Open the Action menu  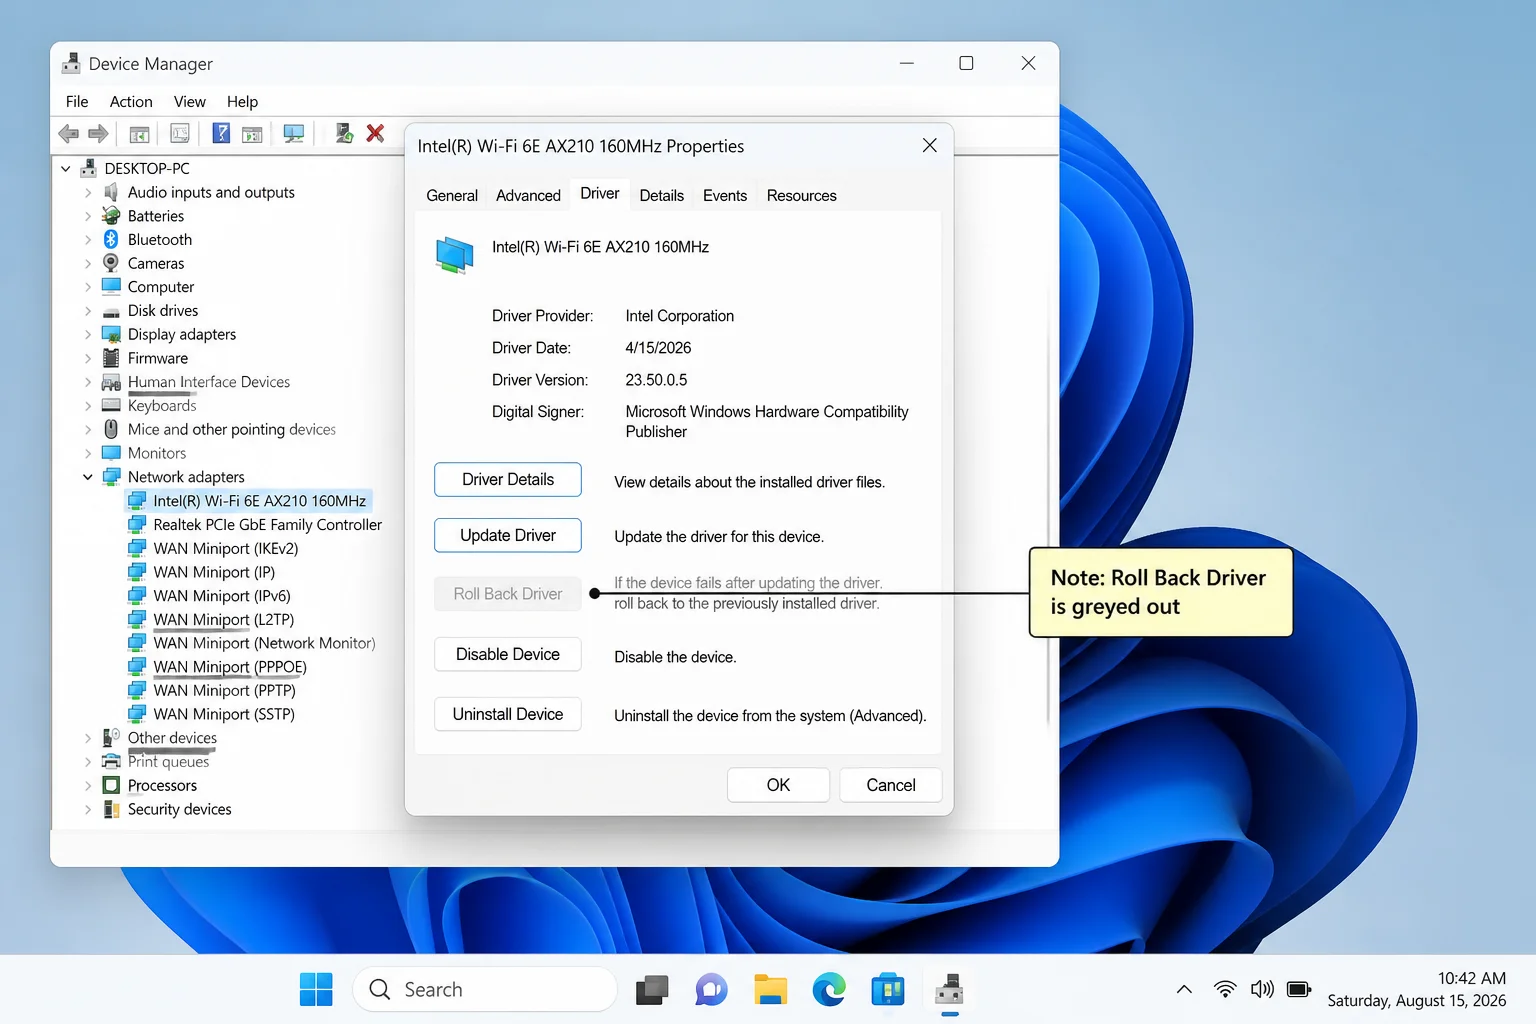[x=131, y=101]
